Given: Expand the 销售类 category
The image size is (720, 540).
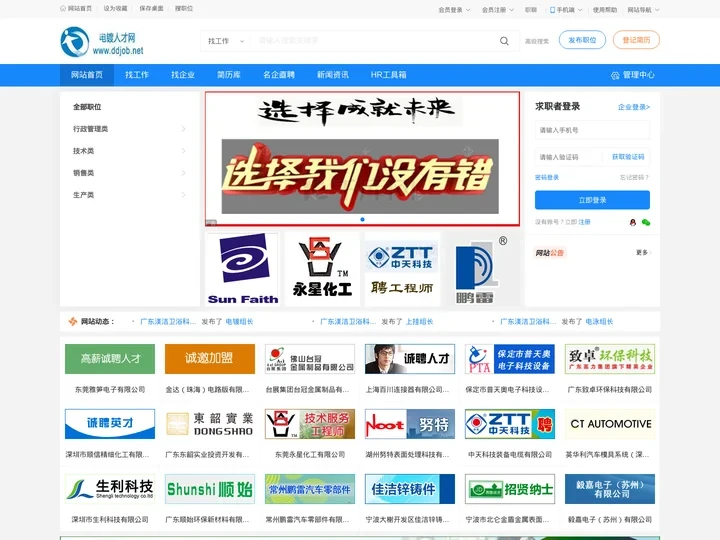Looking at the screenshot, I should pyautogui.click(x=129, y=173).
